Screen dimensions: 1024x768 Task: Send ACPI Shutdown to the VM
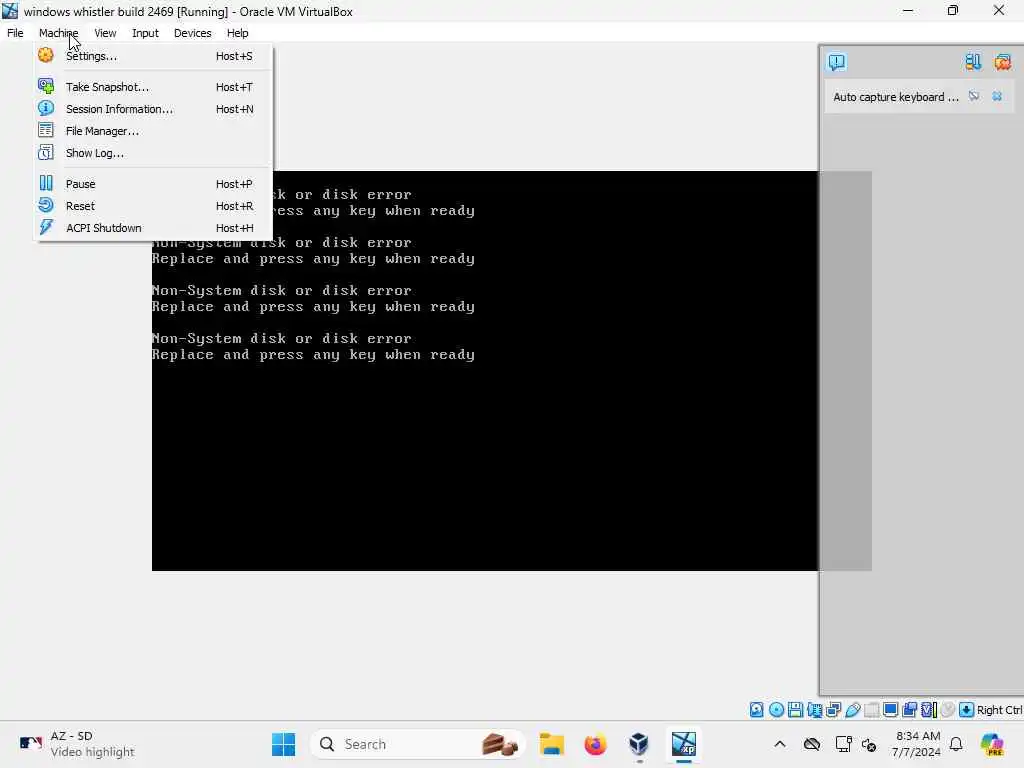point(154,228)
